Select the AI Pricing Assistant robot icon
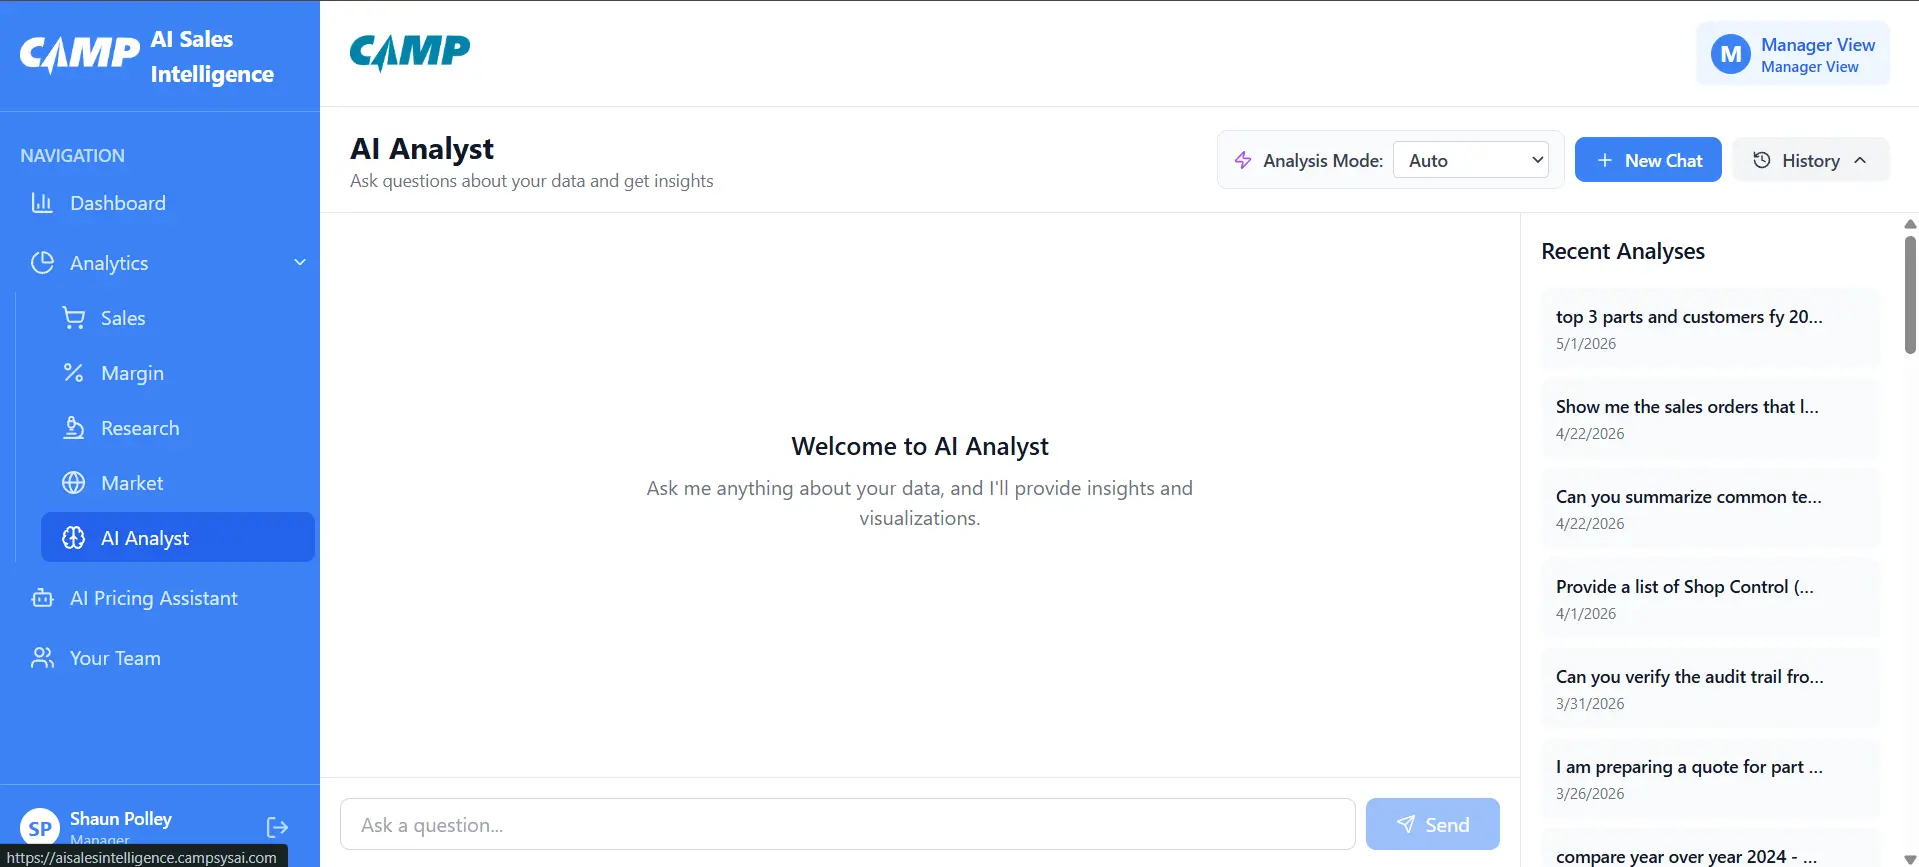1919x867 pixels. pos(42,598)
